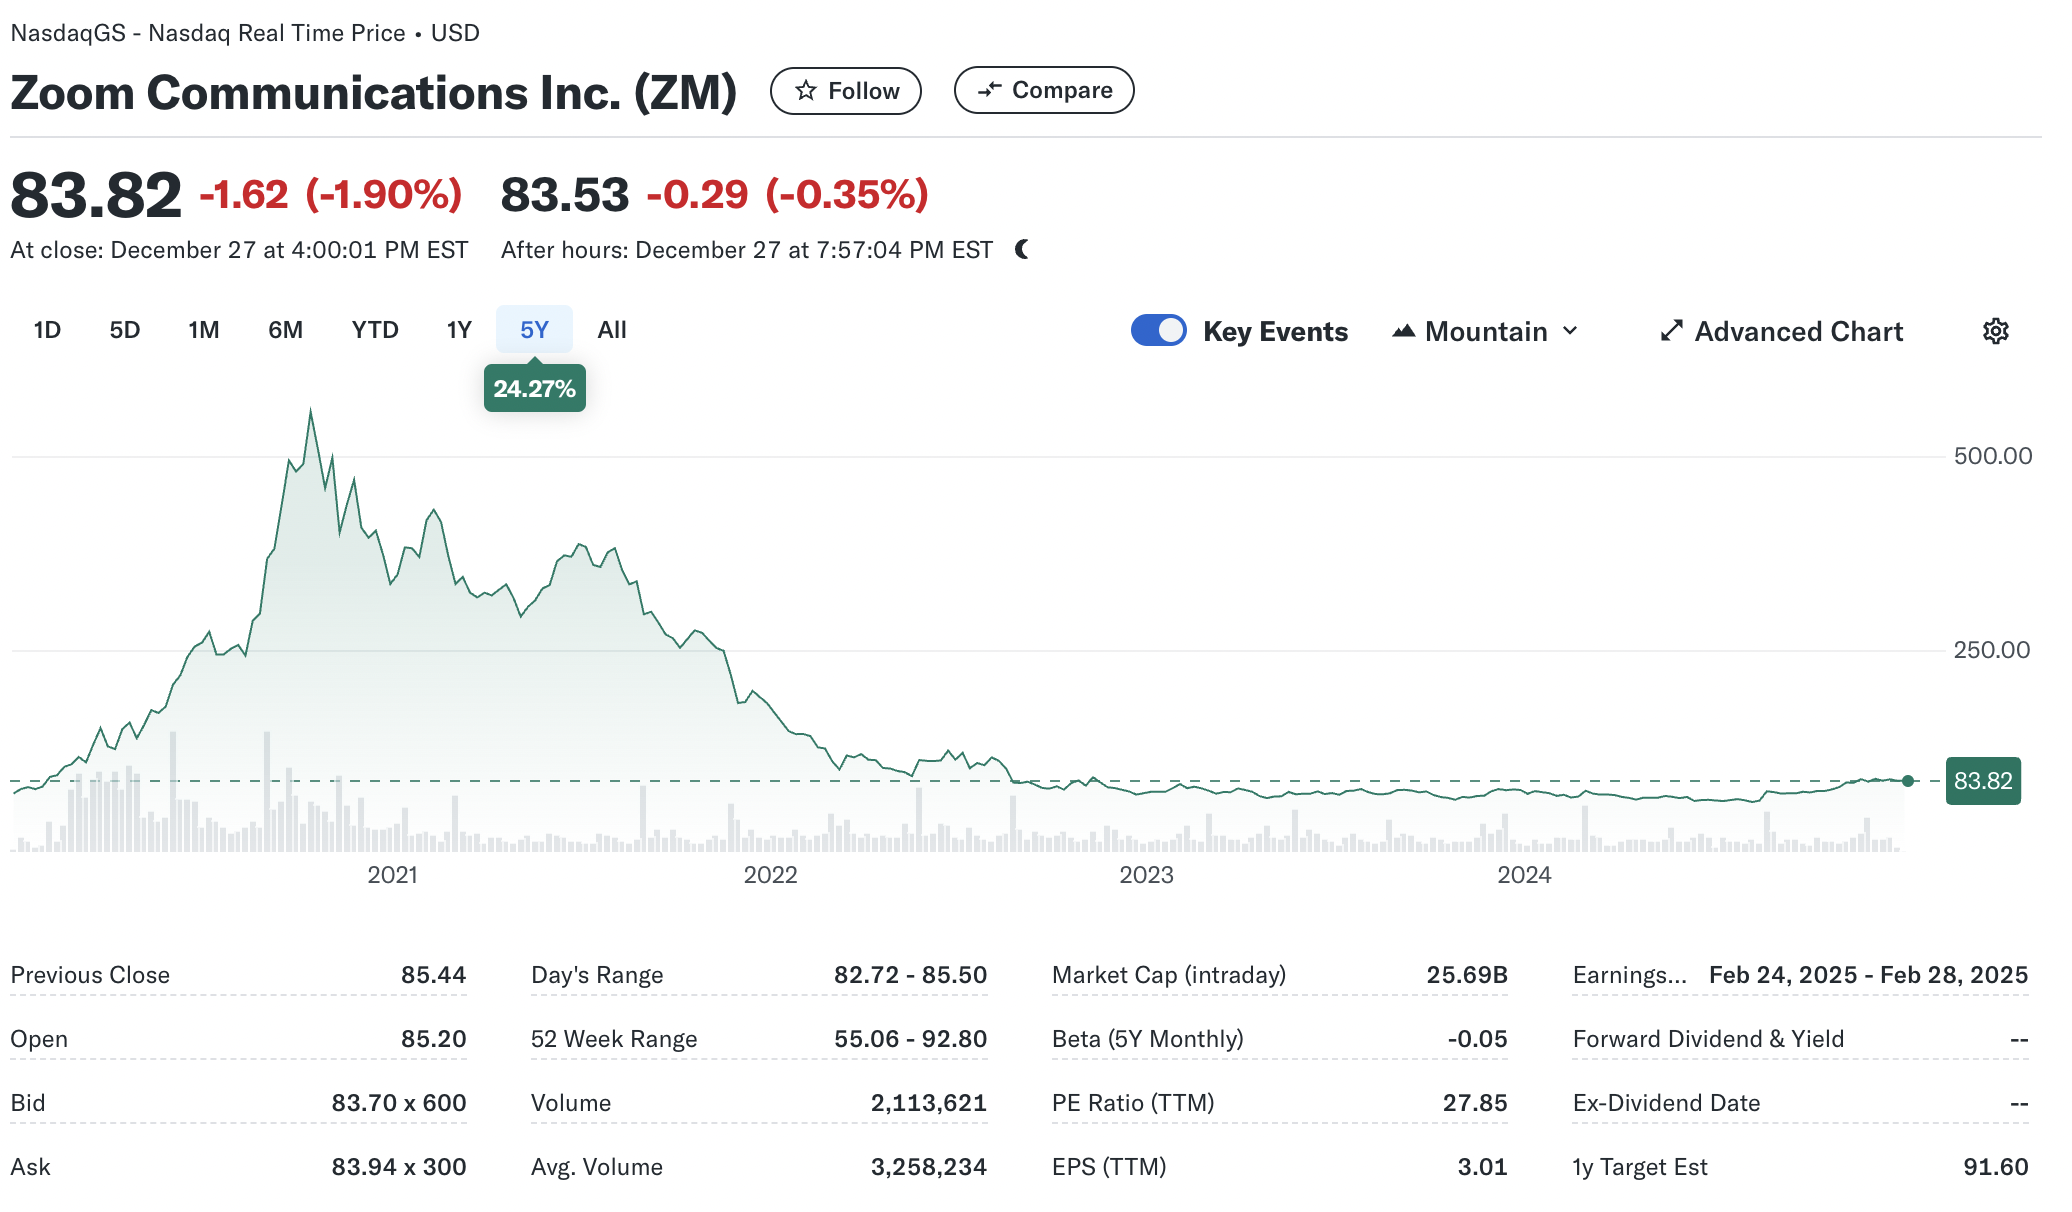
Task: Click the 2023 axis label
Action: pos(1146,875)
